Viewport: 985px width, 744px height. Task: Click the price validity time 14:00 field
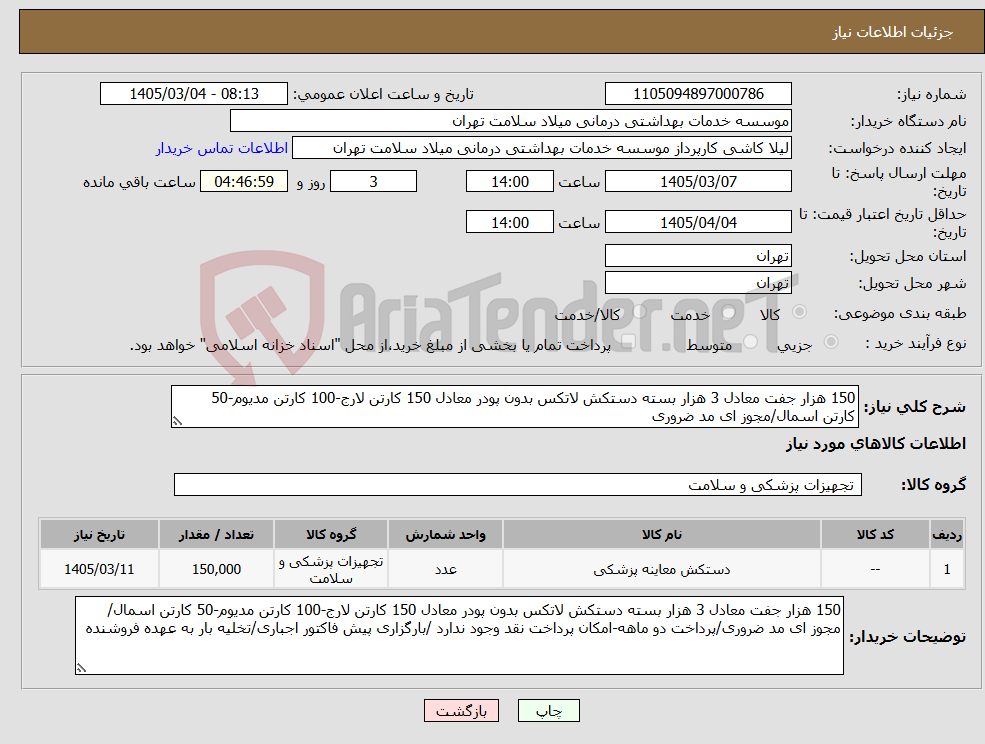[509, 222]
